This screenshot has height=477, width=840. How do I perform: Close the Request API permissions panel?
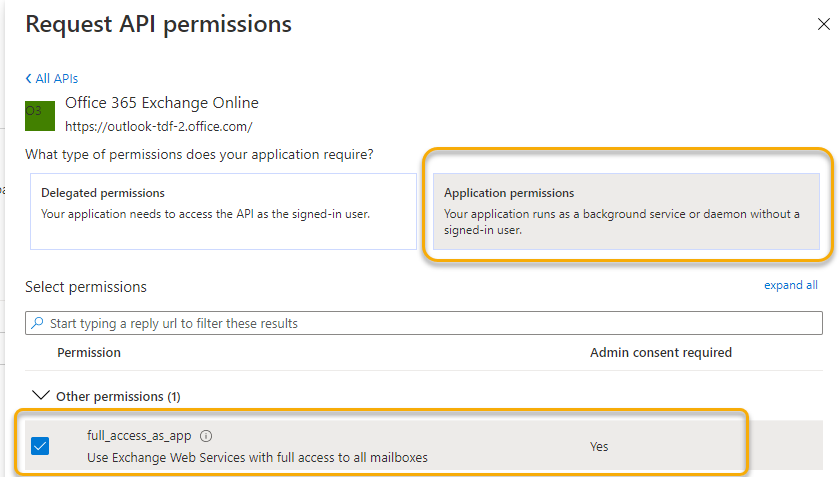click(822, 24)
